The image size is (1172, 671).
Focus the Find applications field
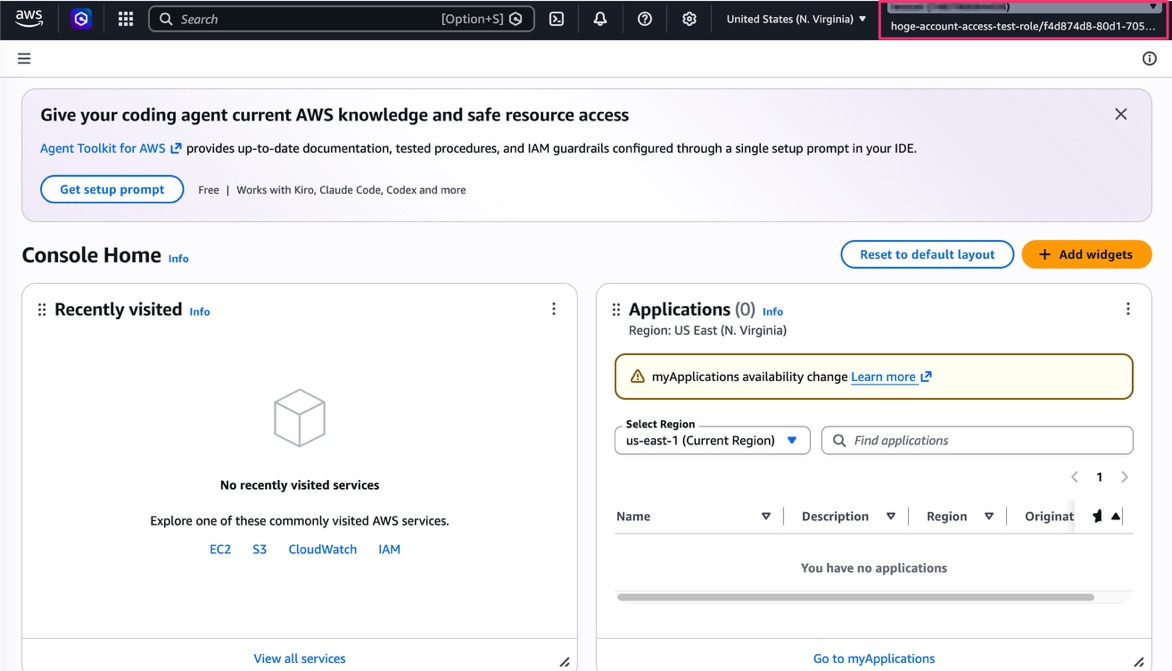point(977,440)
